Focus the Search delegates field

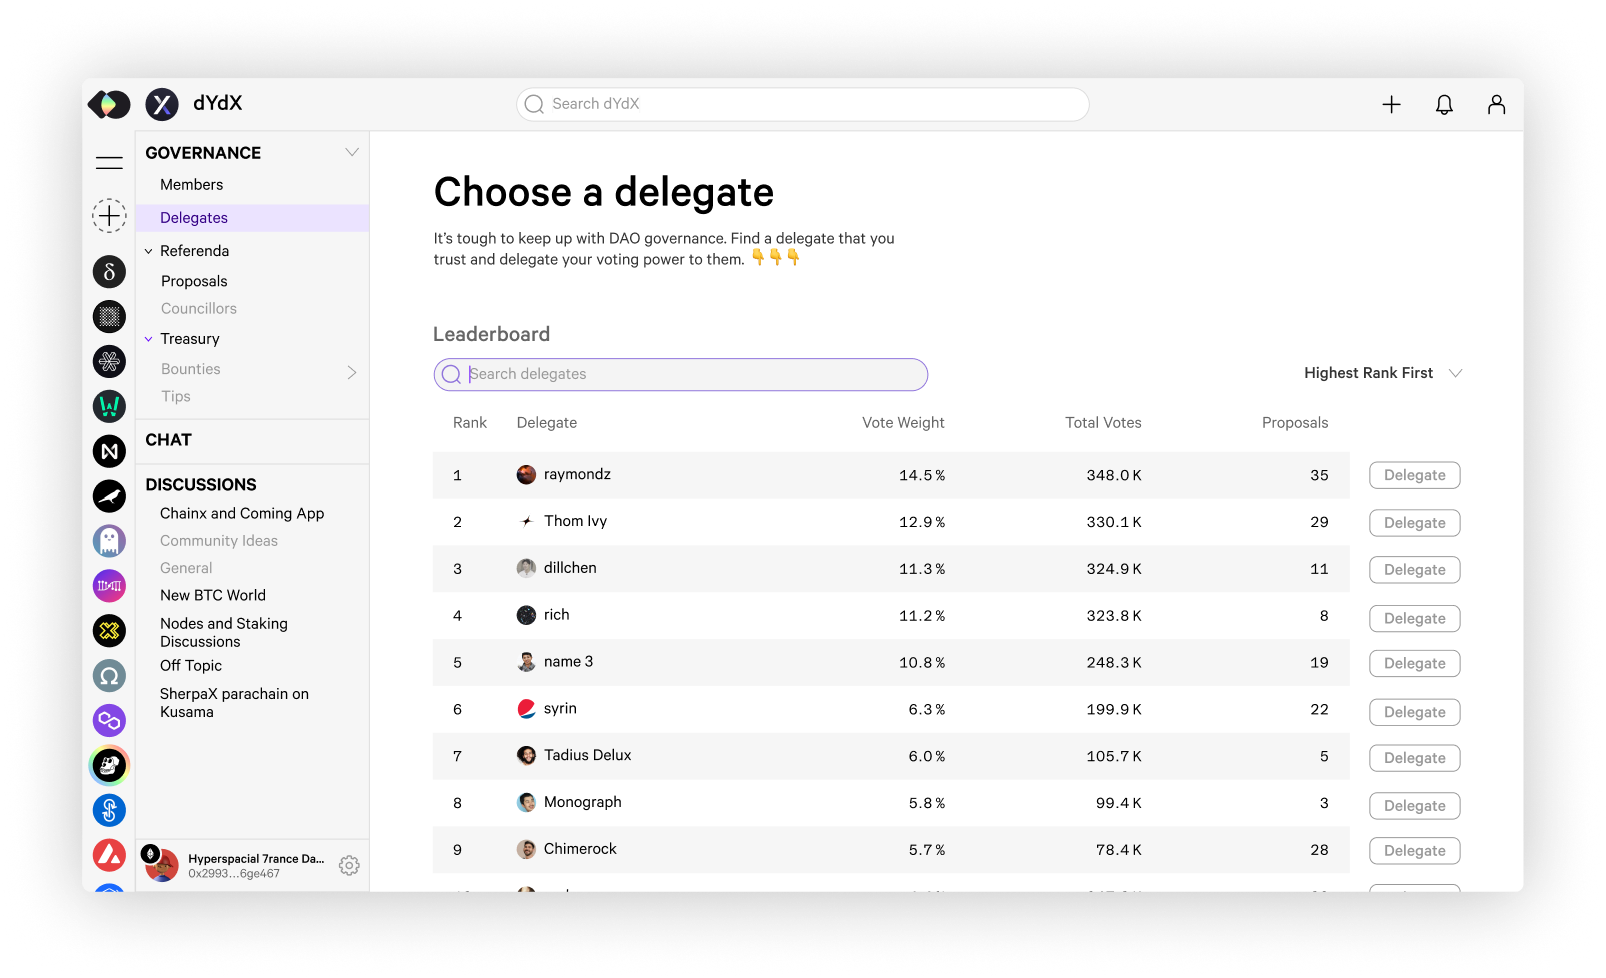point(680,374)
